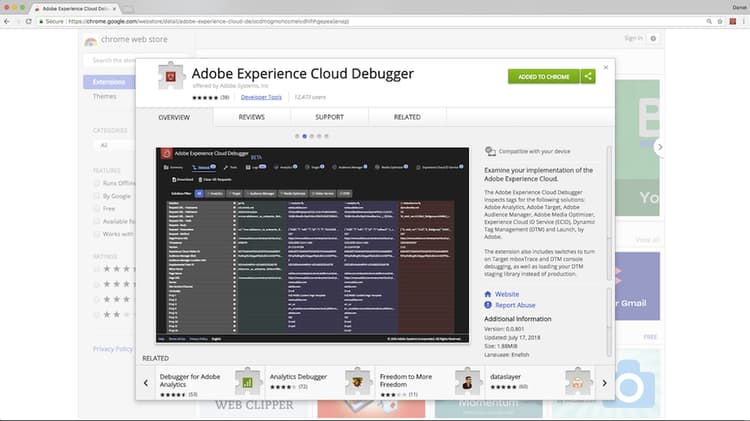Bookmark the page with the star icon
The image size is (750, 421).
coord(720,21)
